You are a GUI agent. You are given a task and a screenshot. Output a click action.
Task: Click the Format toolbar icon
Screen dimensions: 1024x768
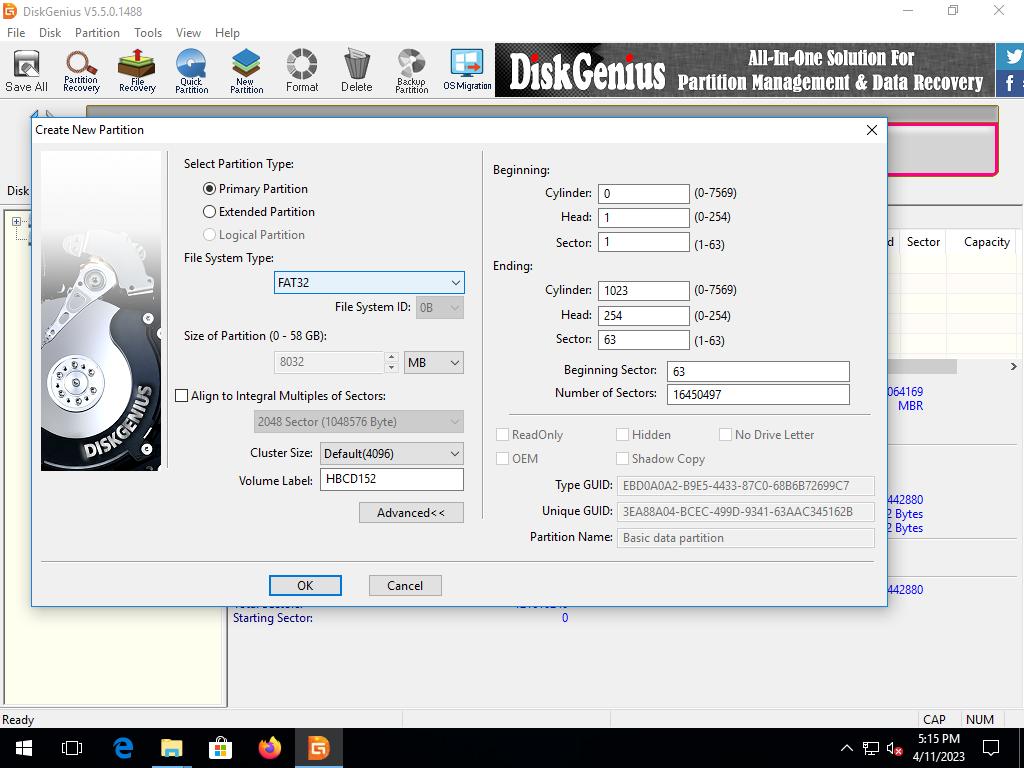(301, 70)
